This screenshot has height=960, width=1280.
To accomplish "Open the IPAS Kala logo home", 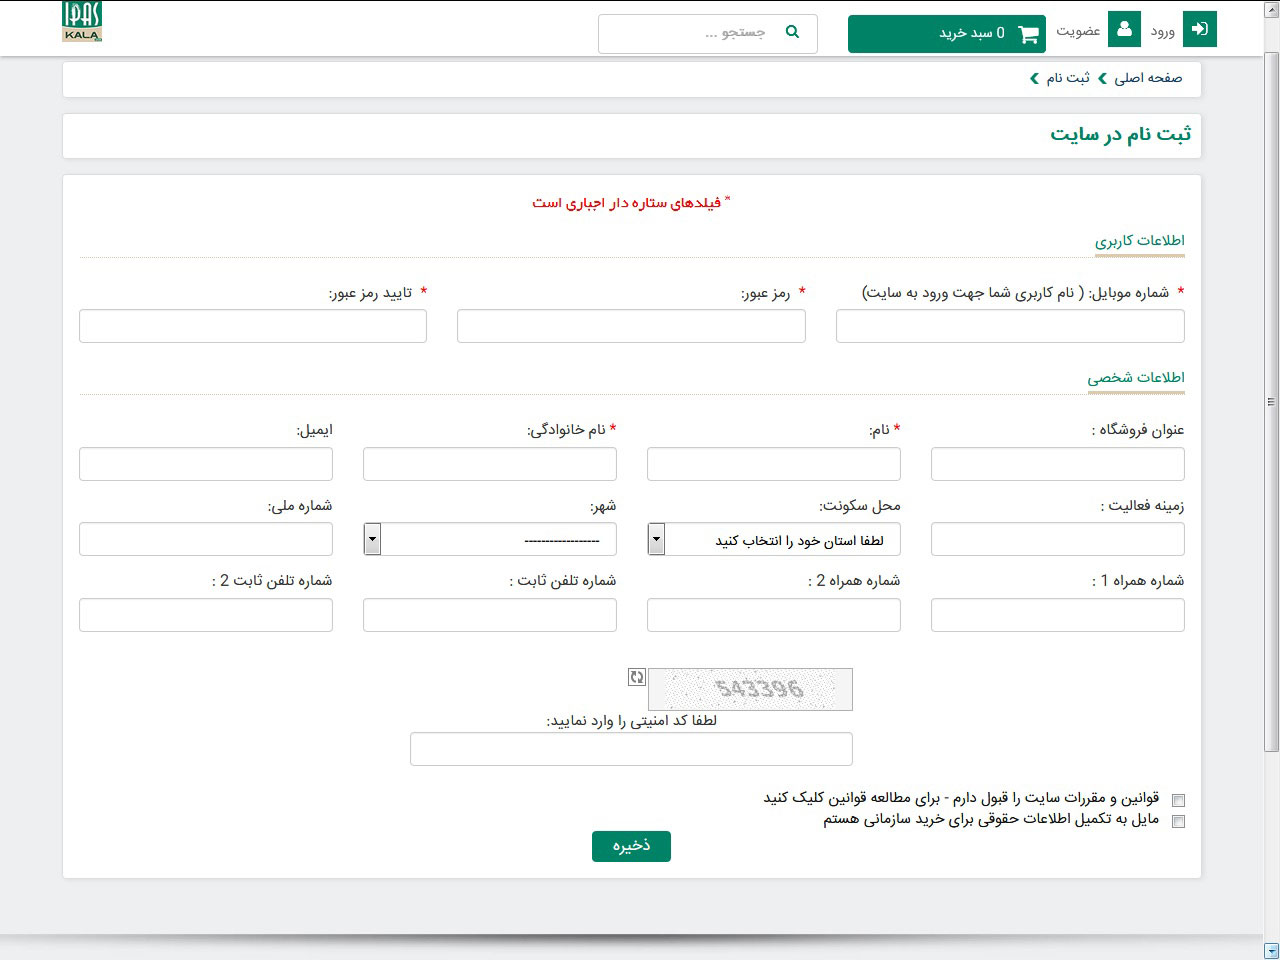I will [x=82, y=22].
